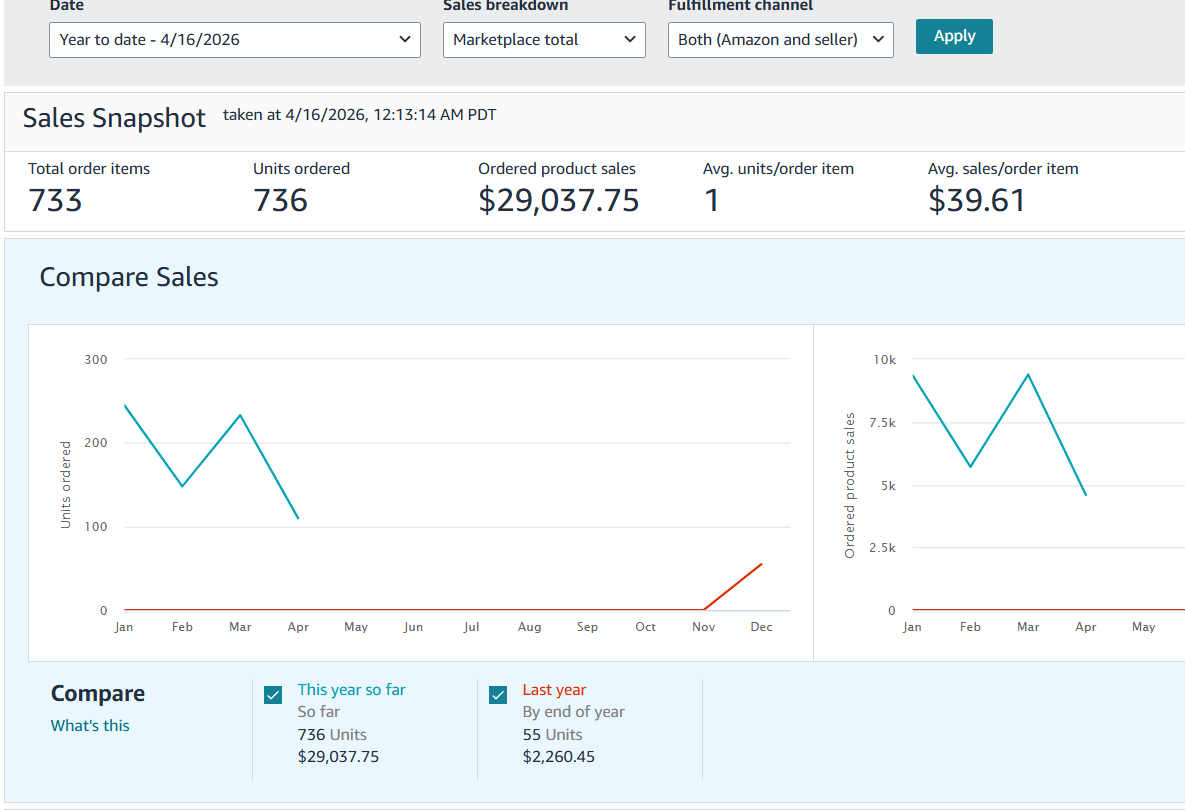Screen dimensions: 1185x810
Task: Click December end of red last-year line
Action: pyautogui.click(x=762, y=564)
